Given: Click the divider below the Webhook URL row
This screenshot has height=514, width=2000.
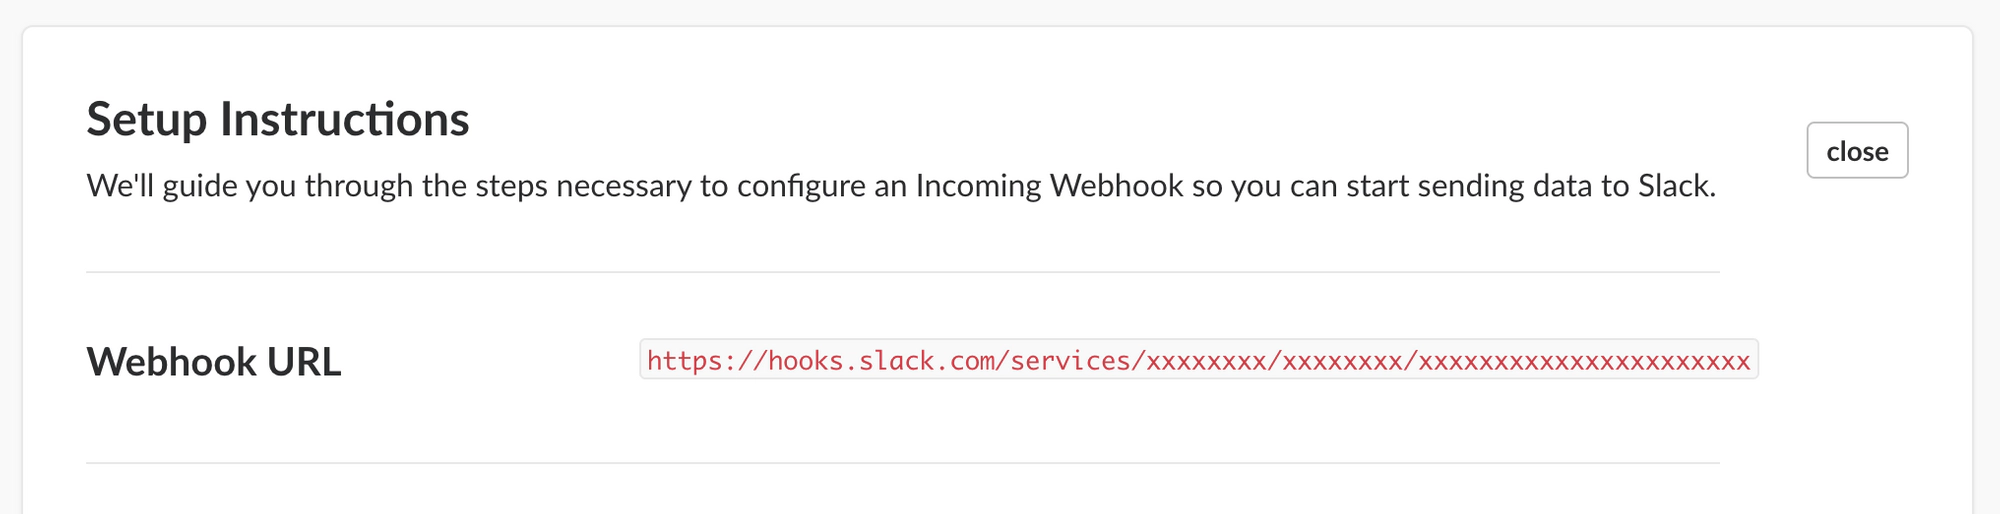Looking at the screenshot, I should click(902, 463).
